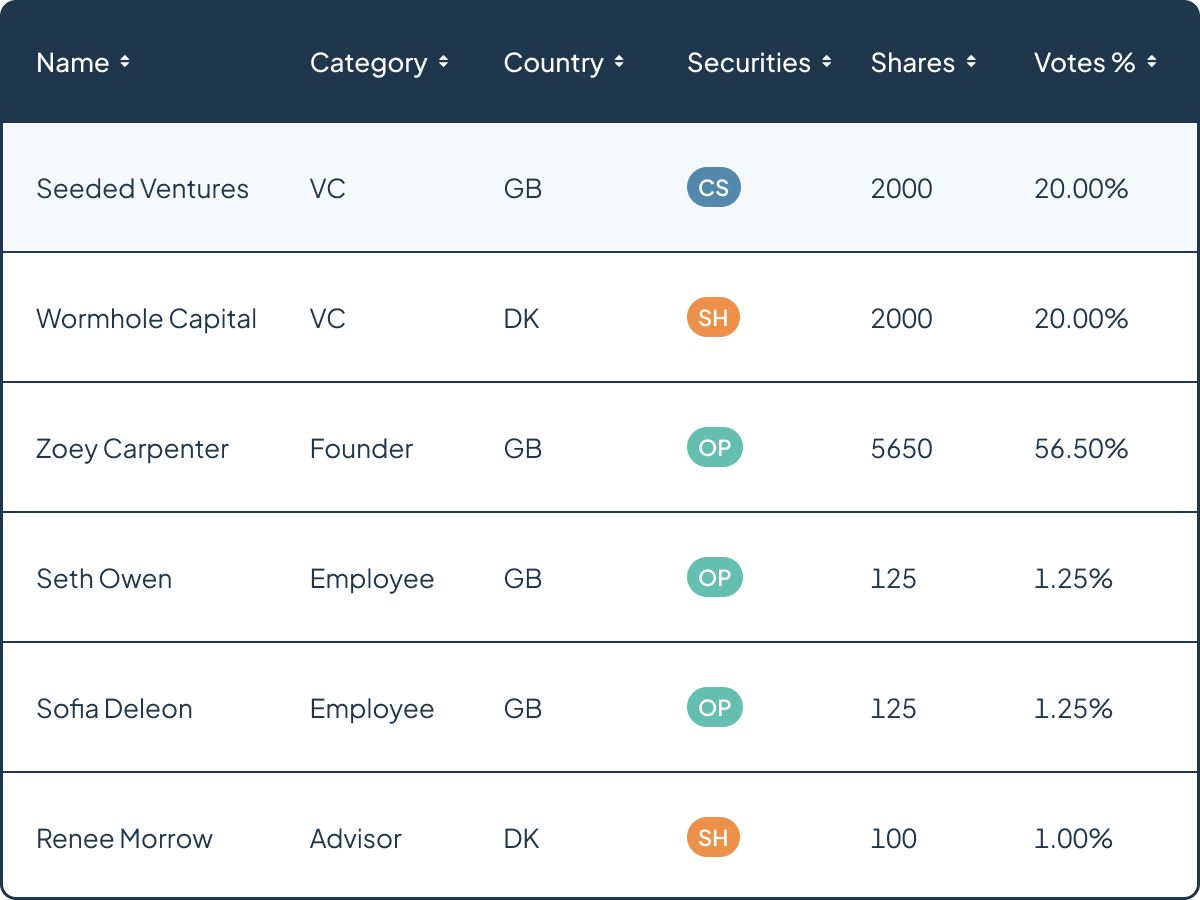This screenshot has width=1200, height=900.
Task: Click the Securities column header label
Action: click(x=749, y=63)
